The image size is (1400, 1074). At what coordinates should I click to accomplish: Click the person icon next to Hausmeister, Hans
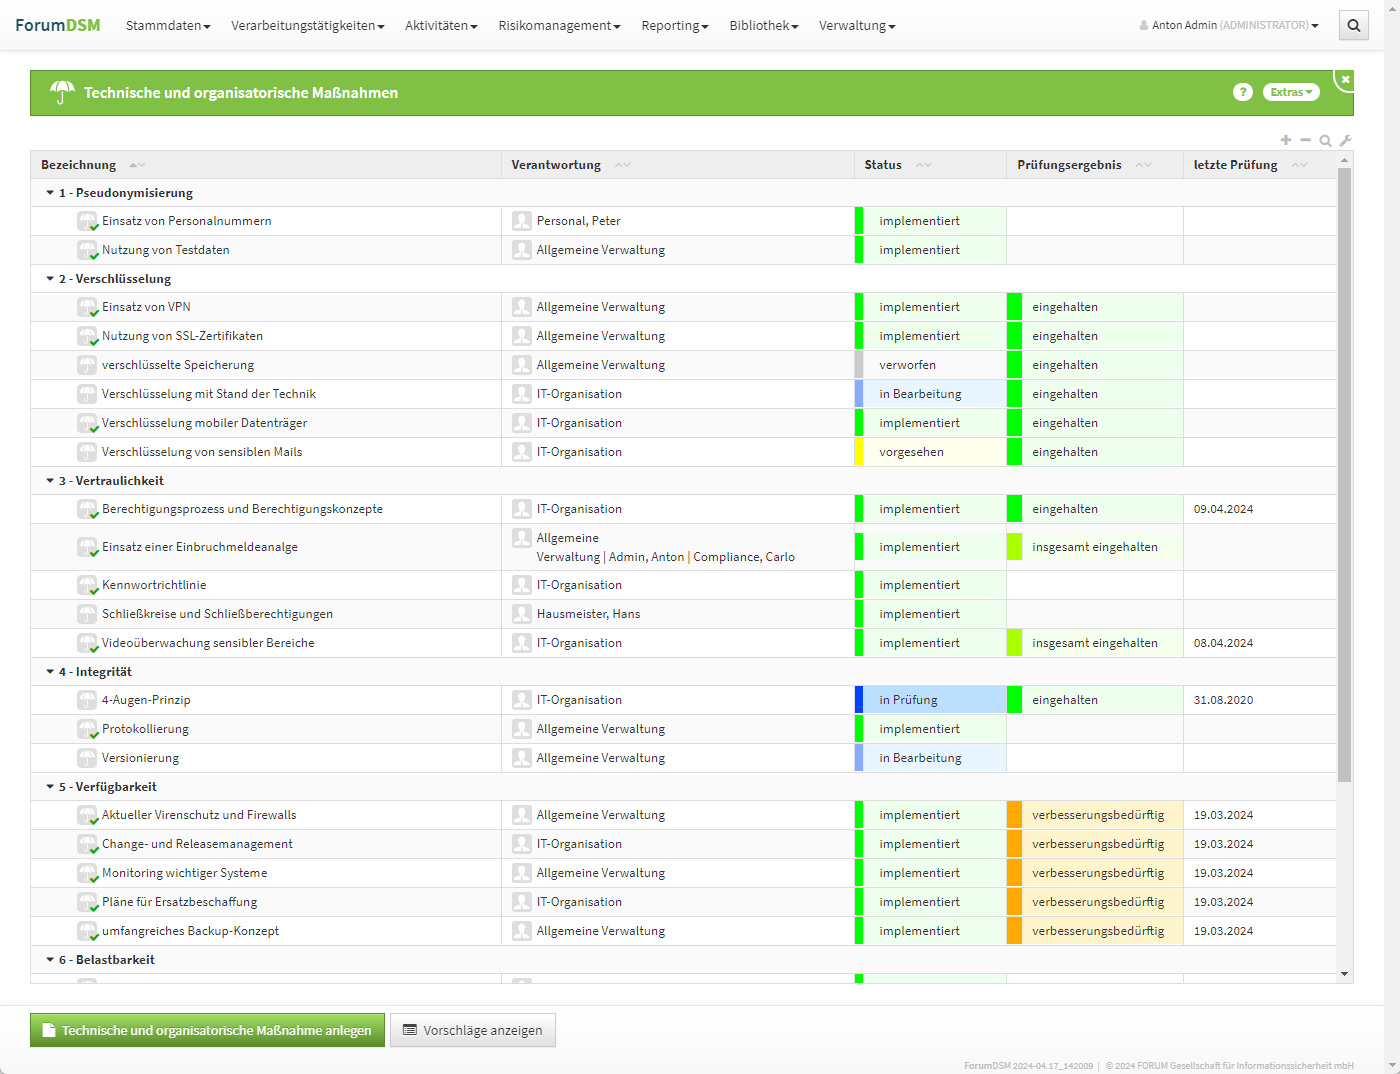point(521,614)
